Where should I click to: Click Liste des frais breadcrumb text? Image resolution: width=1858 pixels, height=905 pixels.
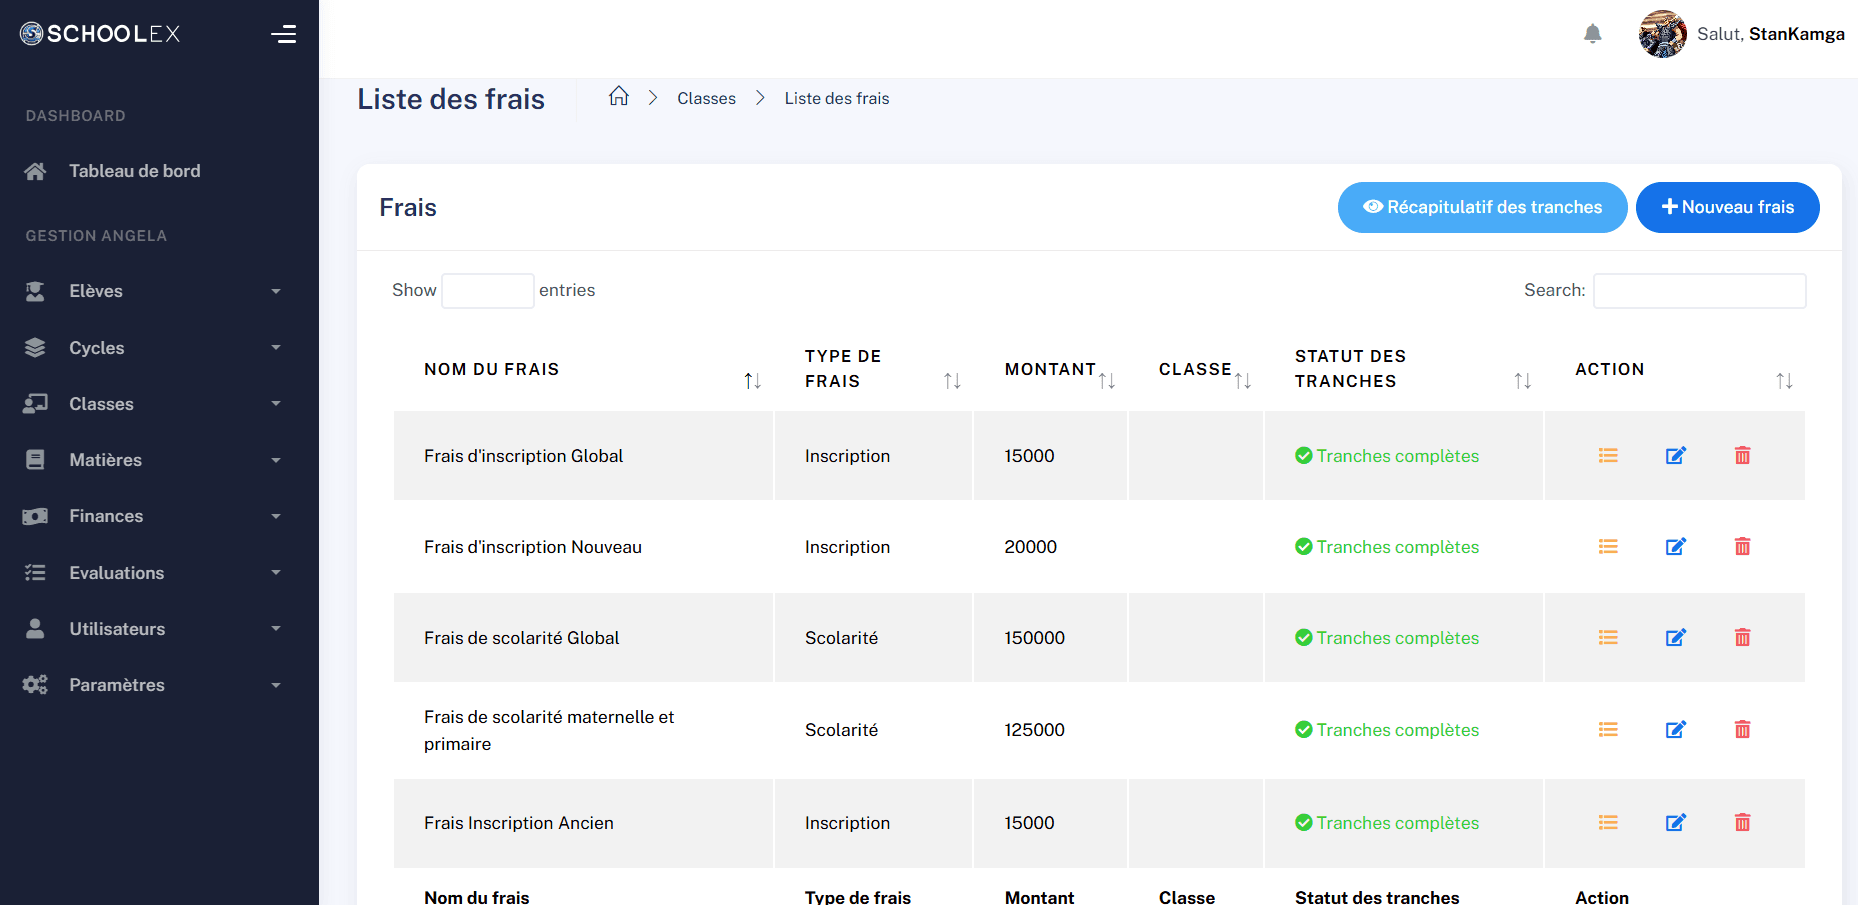pyautogui.click(x=837, y=98)
